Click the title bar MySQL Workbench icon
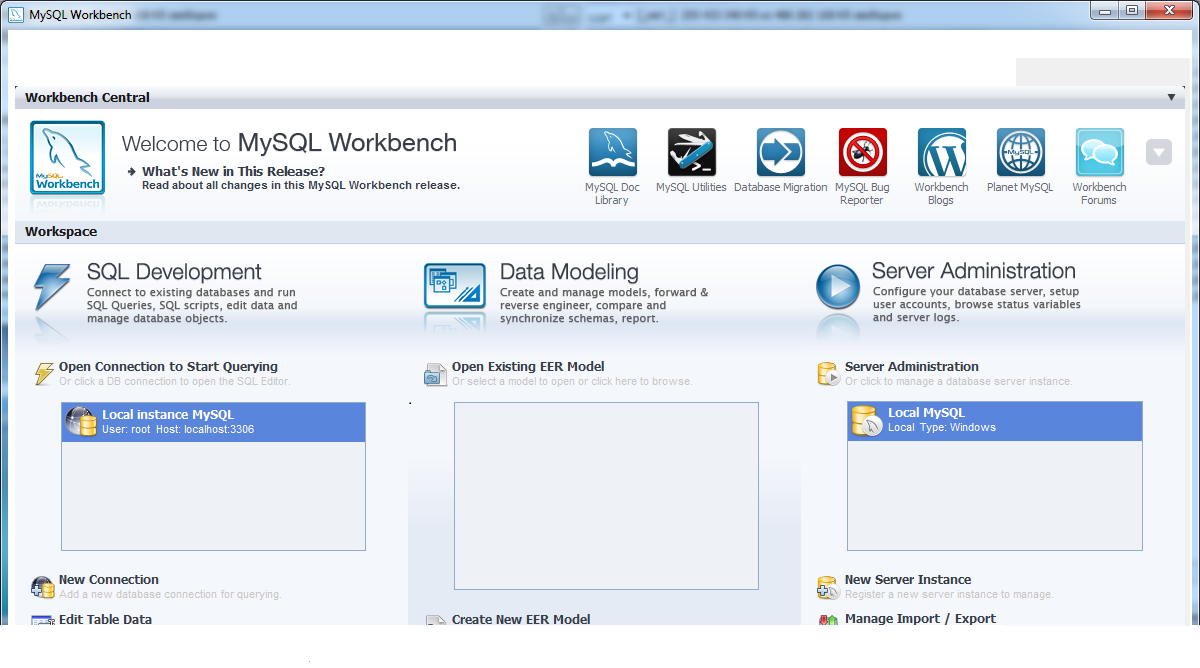The image size is (1200, 668). 16,14
